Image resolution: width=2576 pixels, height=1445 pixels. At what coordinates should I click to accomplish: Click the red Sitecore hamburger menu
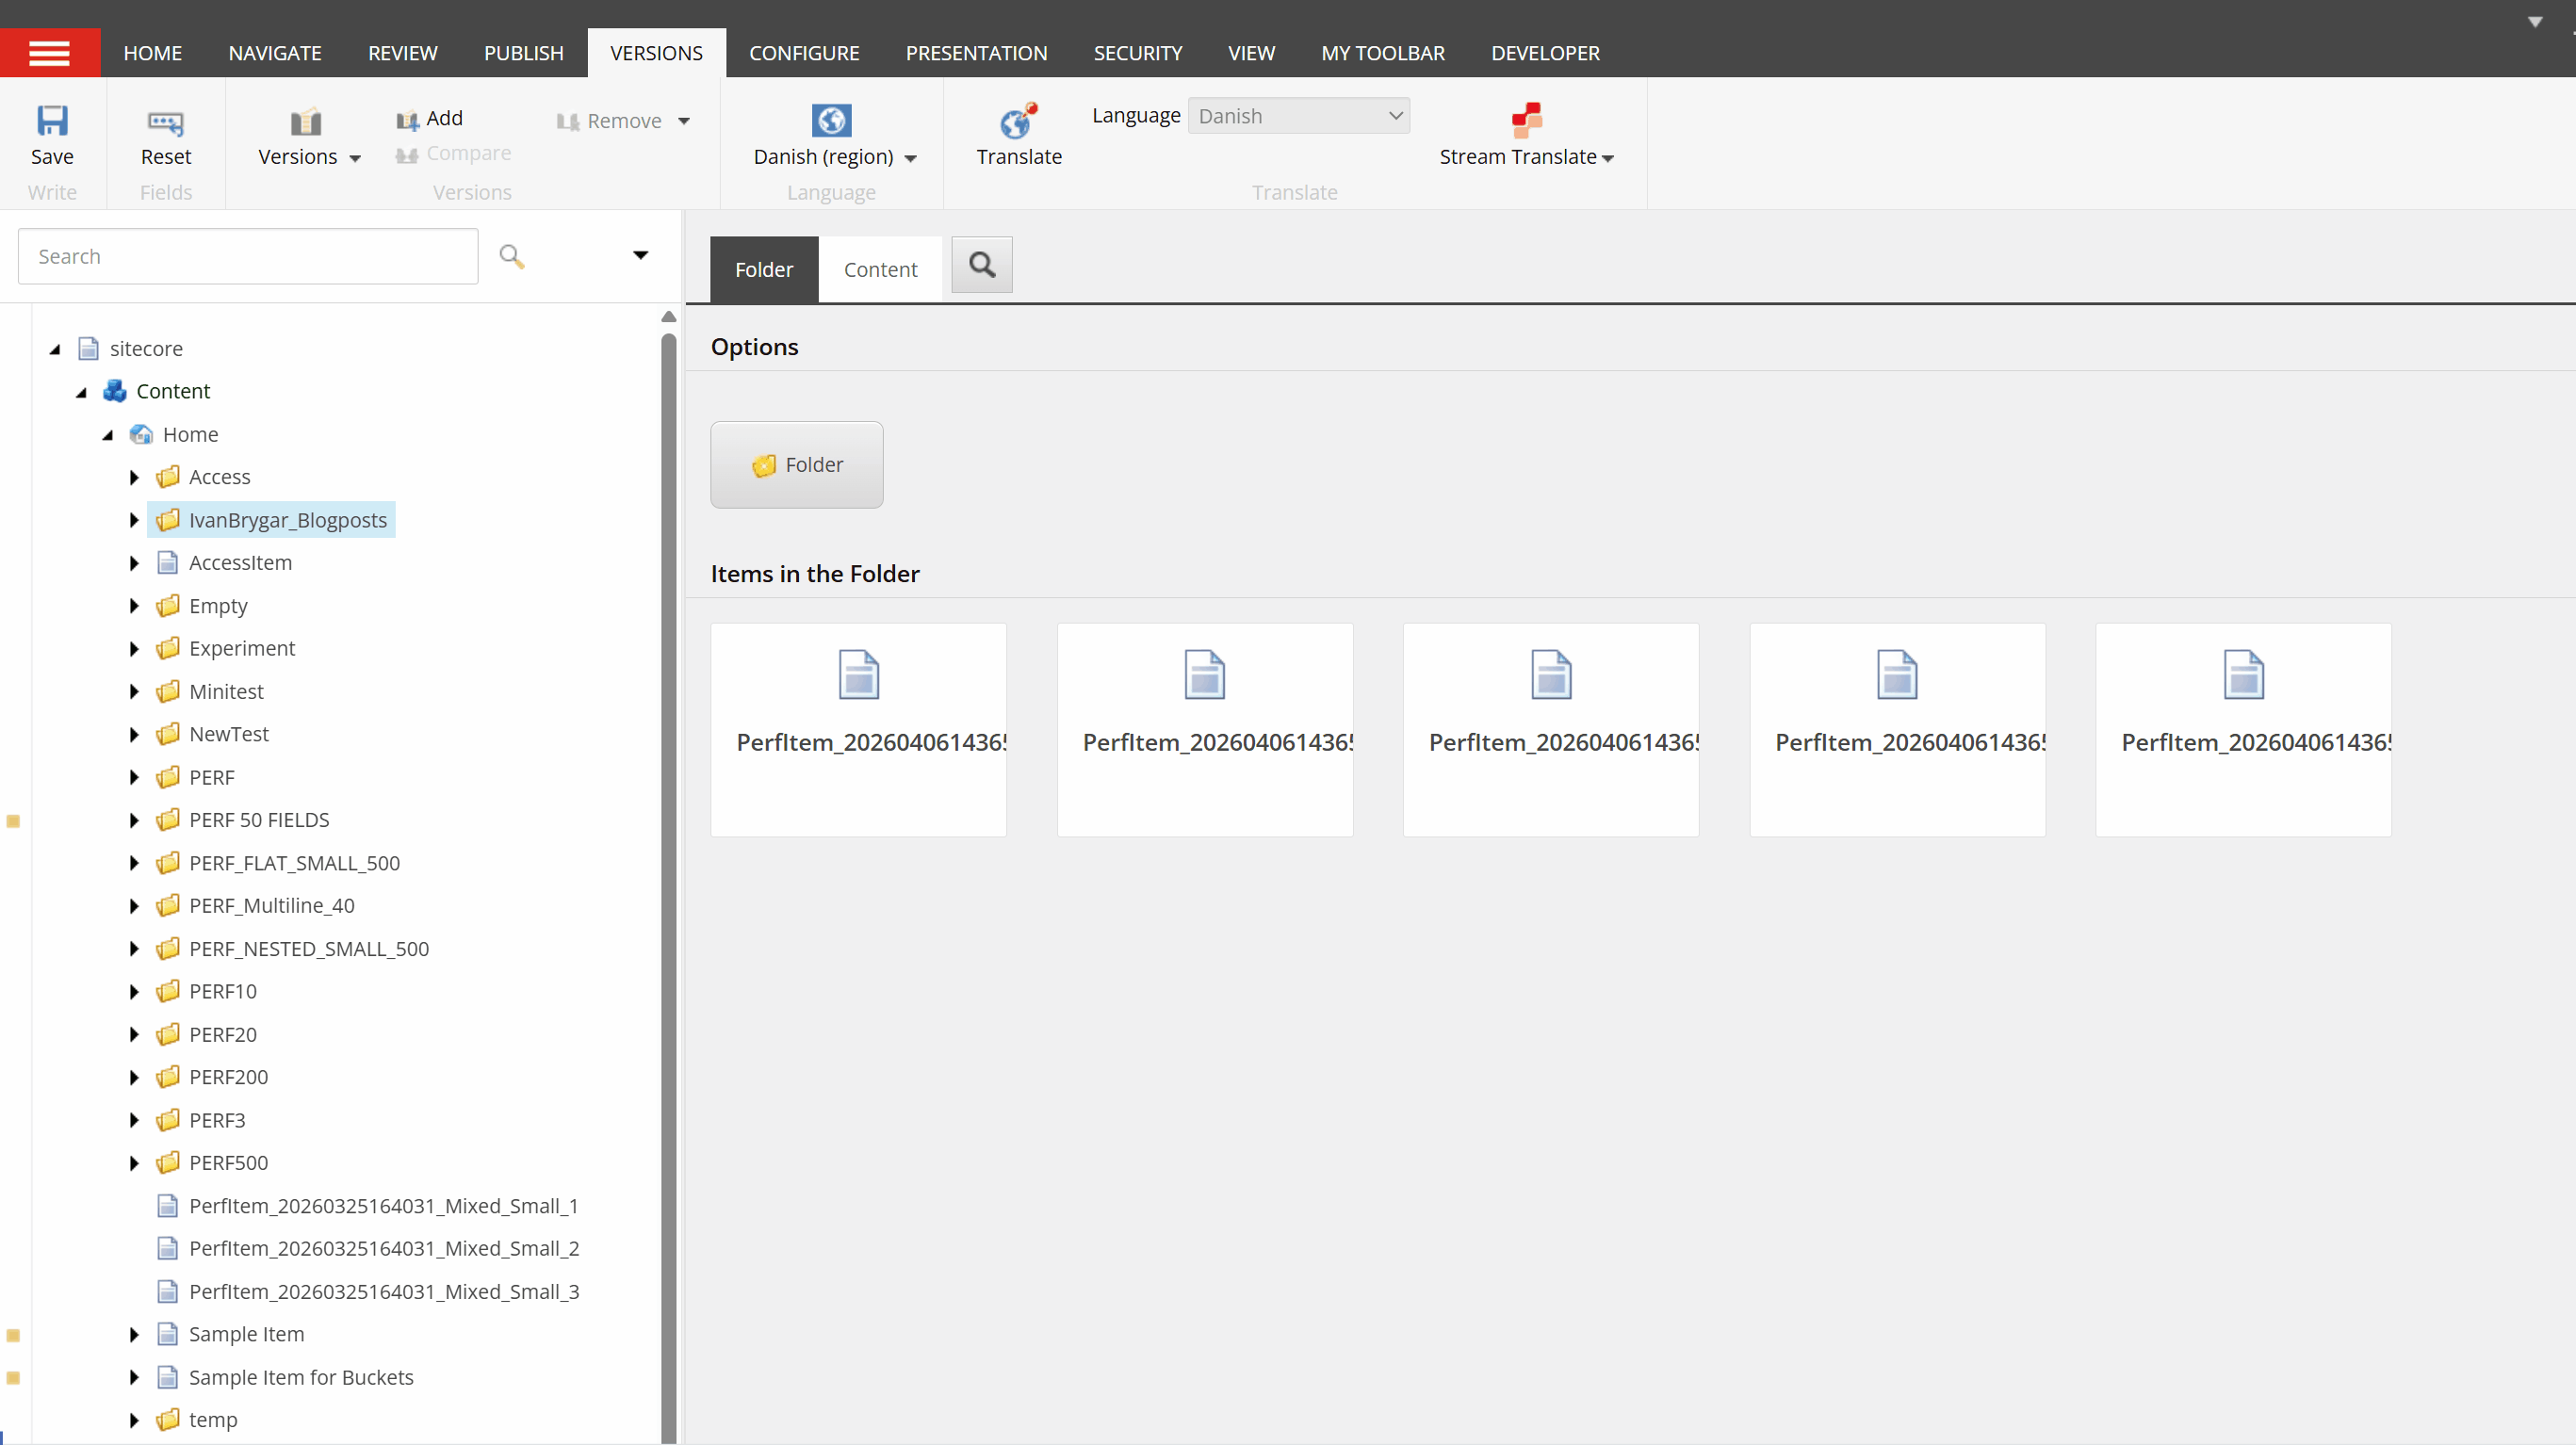pos(49,53)
